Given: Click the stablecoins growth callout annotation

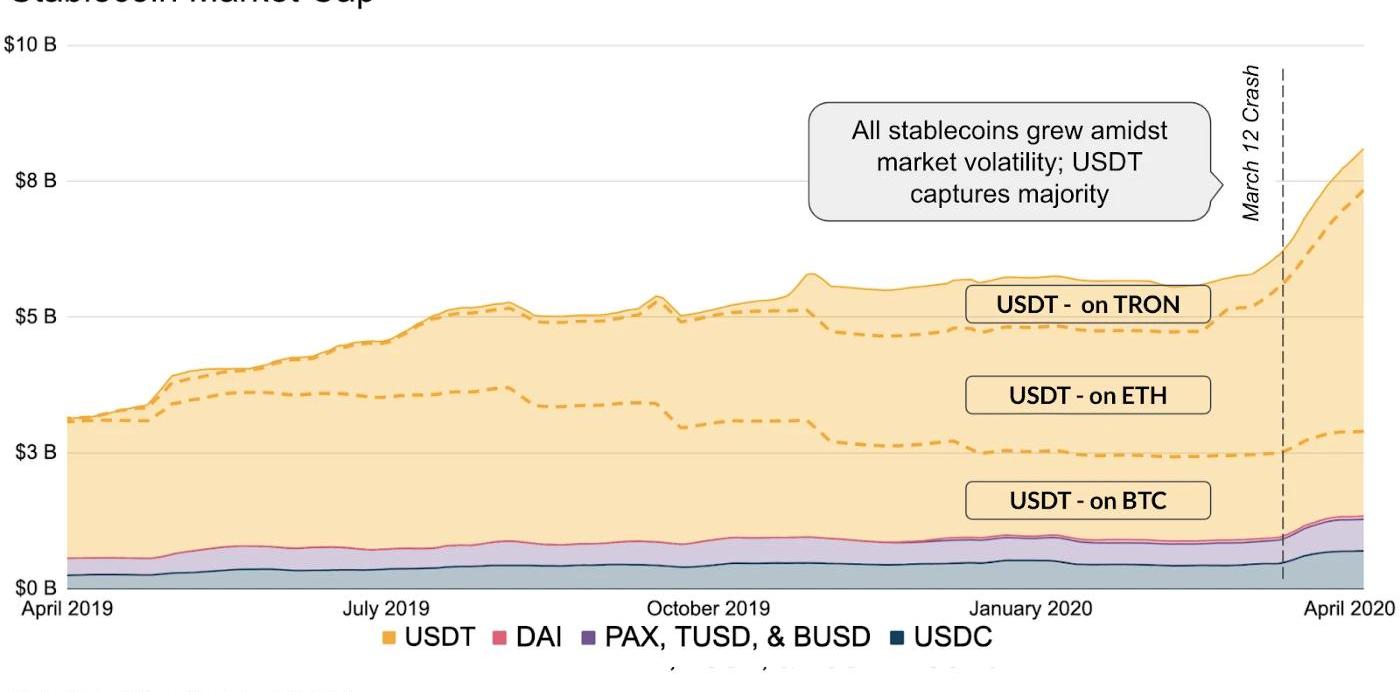Looking at the screenshot, I should 1010,161.
